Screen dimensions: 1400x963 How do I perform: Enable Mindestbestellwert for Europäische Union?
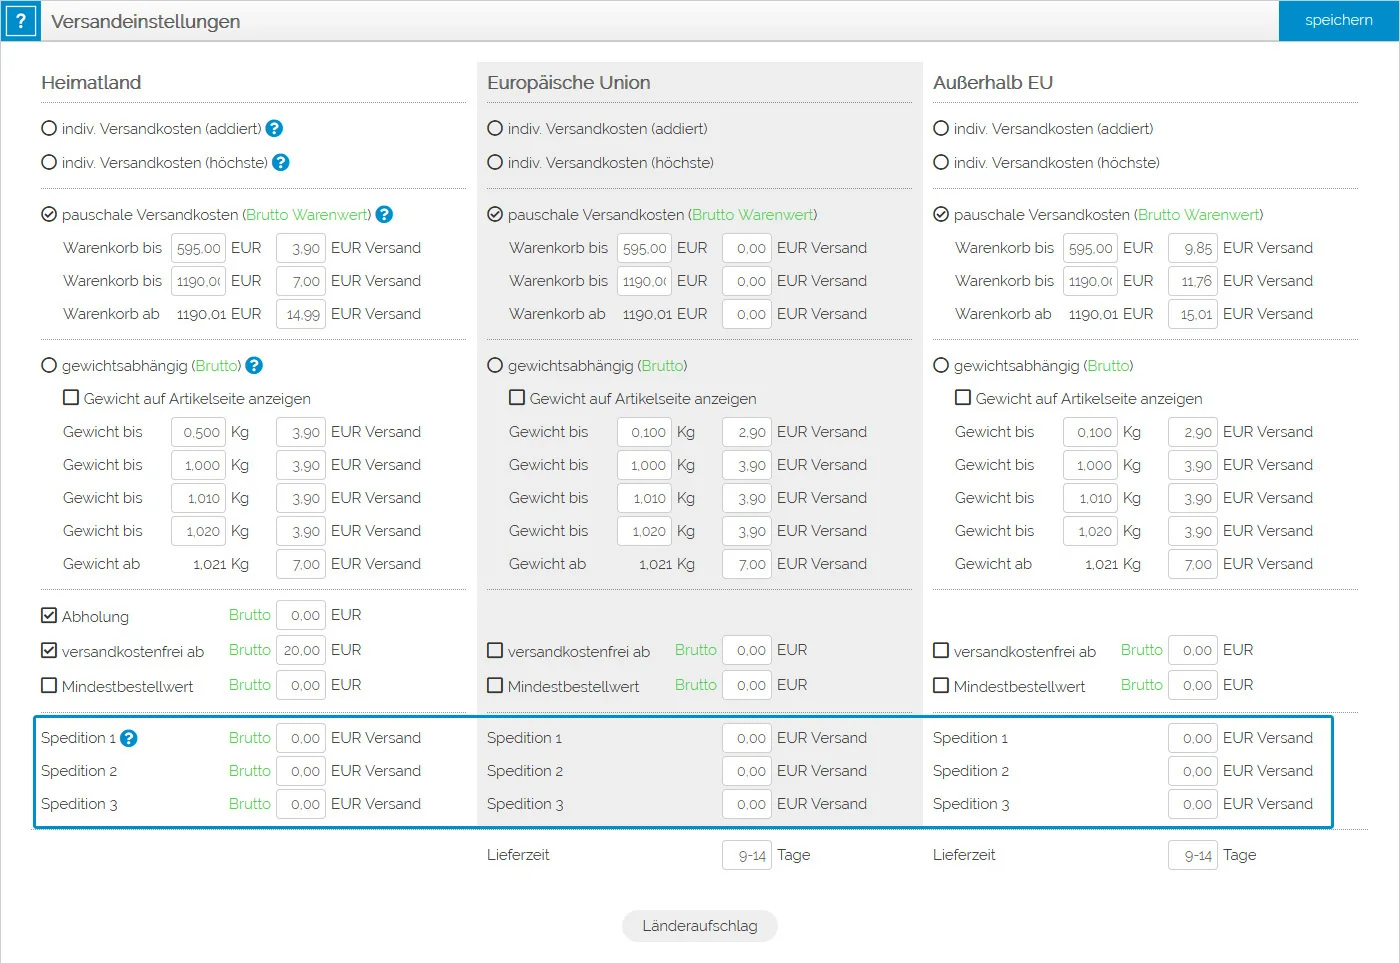coord(495,686)
